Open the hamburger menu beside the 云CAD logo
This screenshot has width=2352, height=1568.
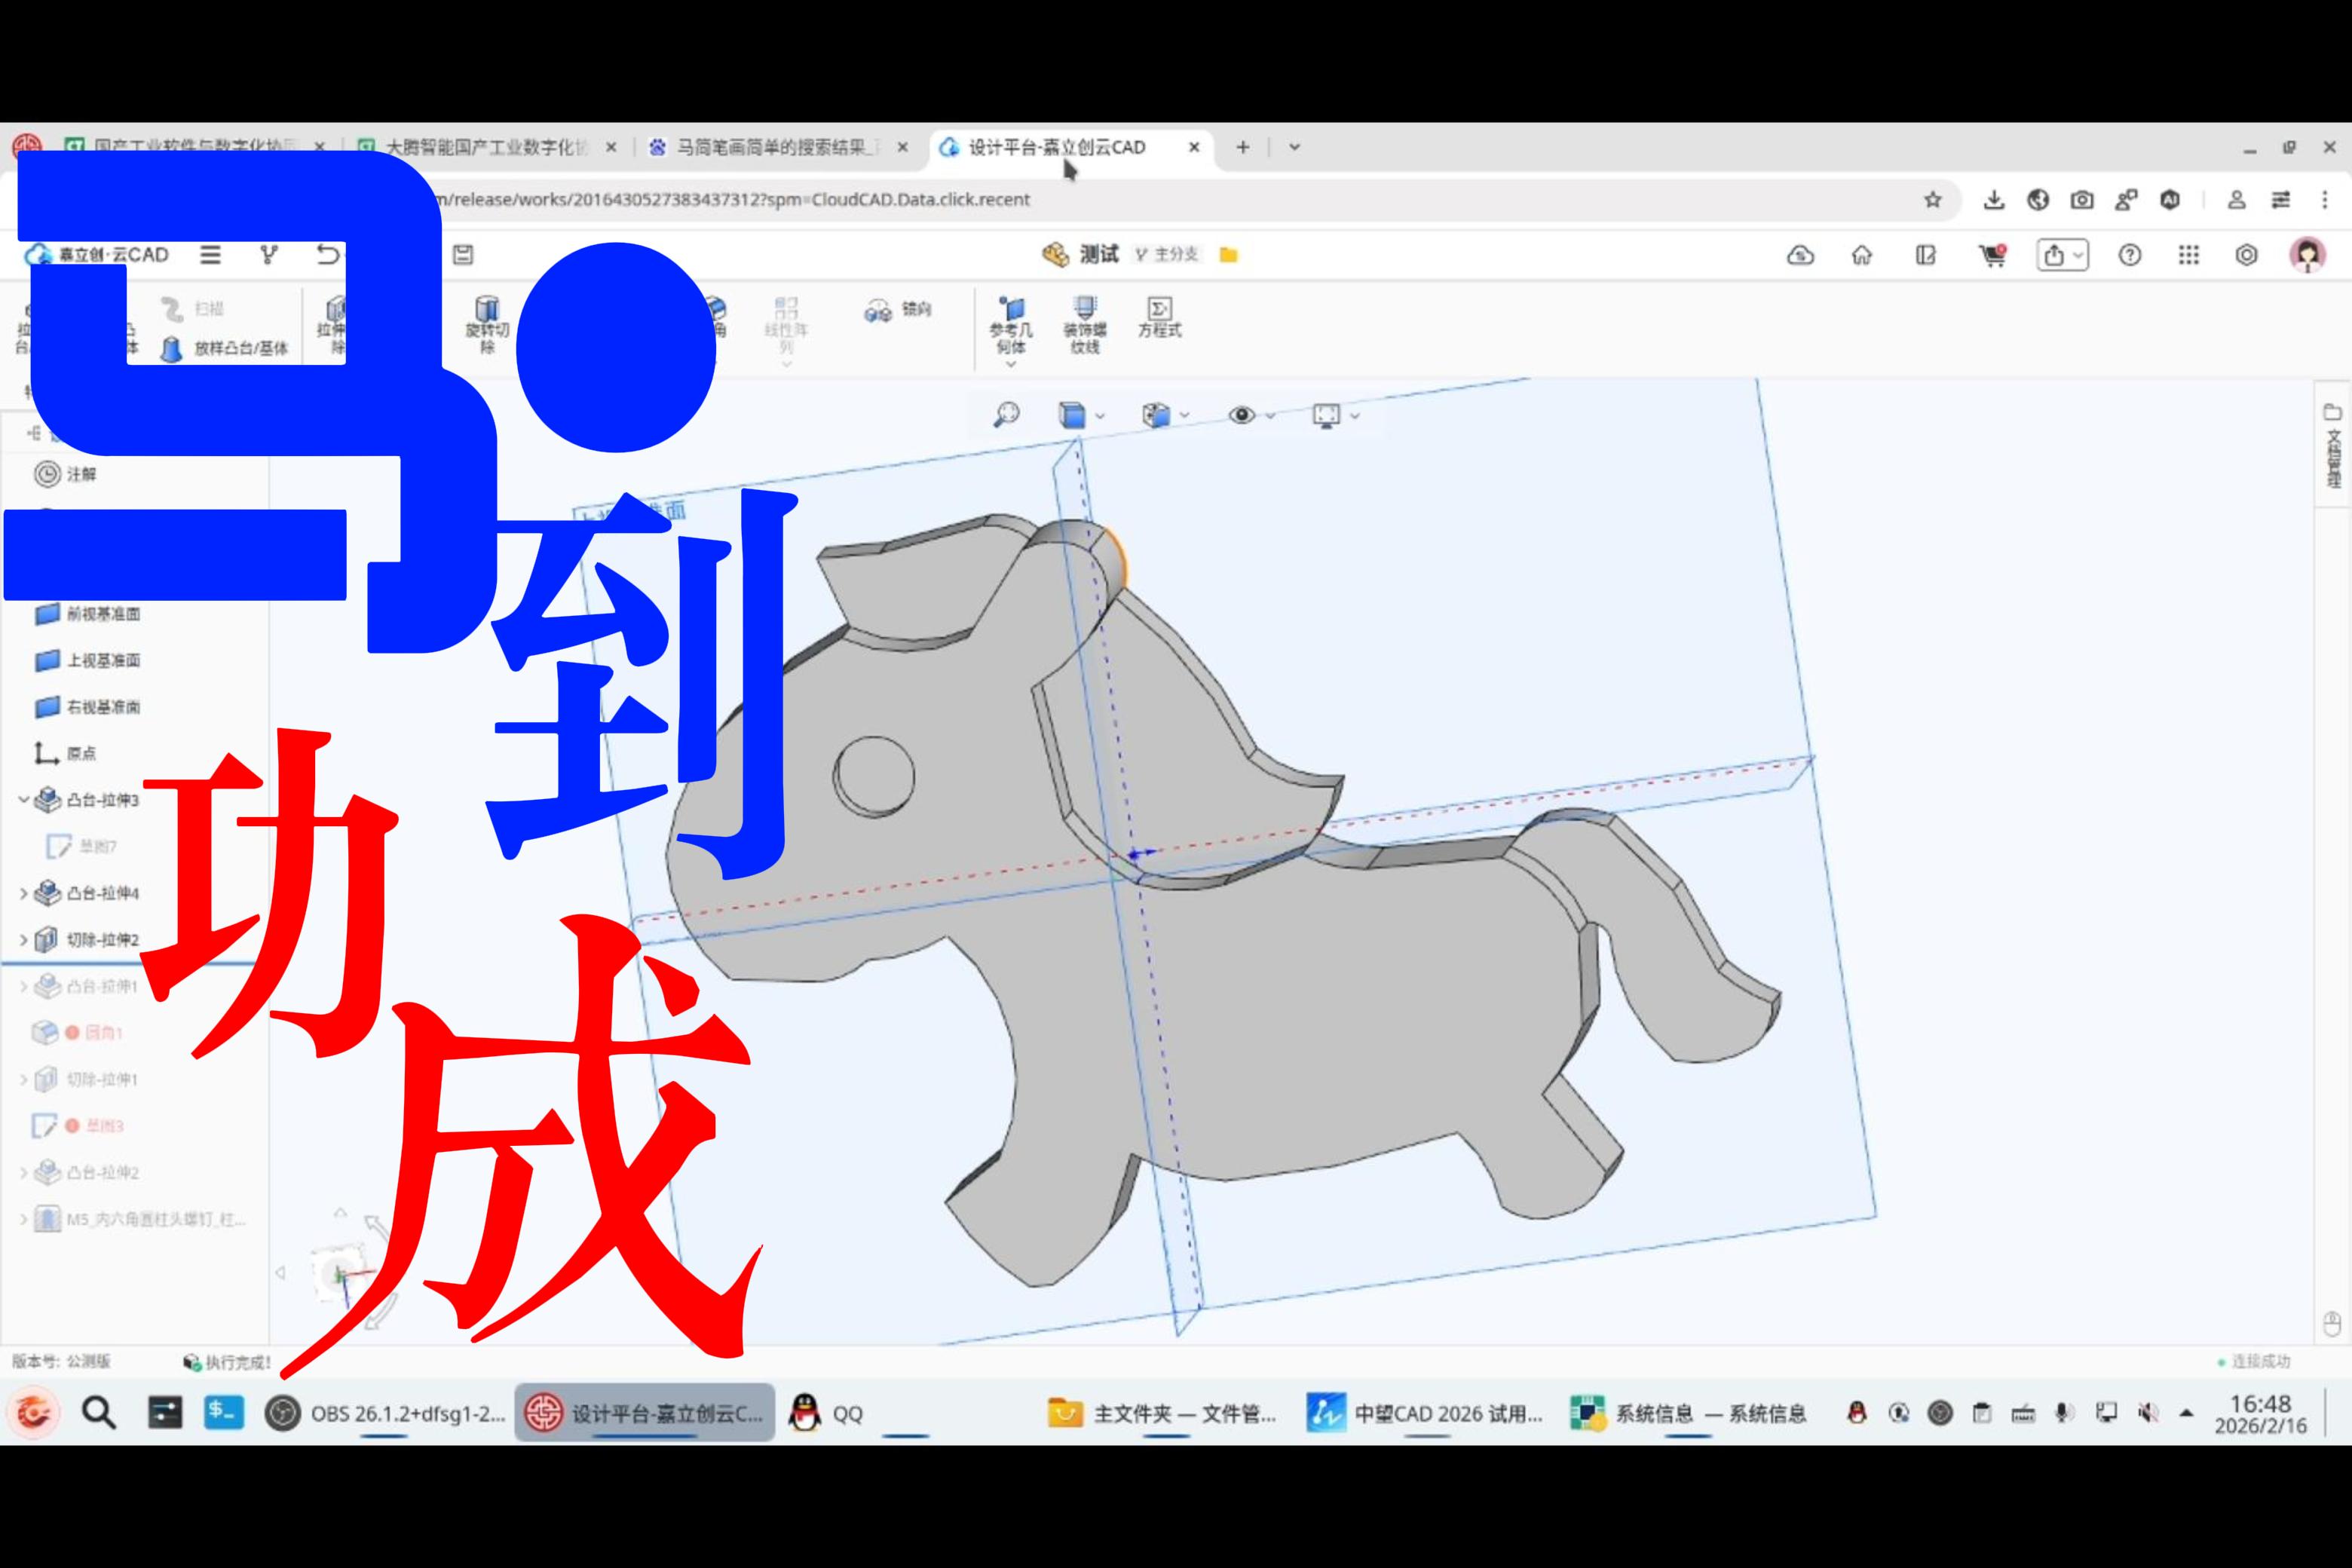point(210,255)
